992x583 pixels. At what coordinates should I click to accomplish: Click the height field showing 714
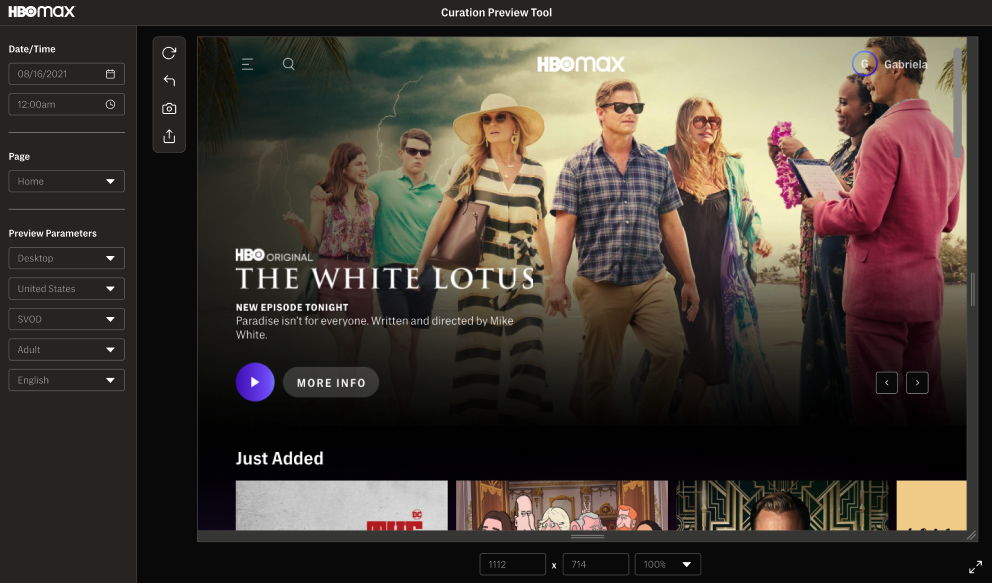(x=595, y=564)
